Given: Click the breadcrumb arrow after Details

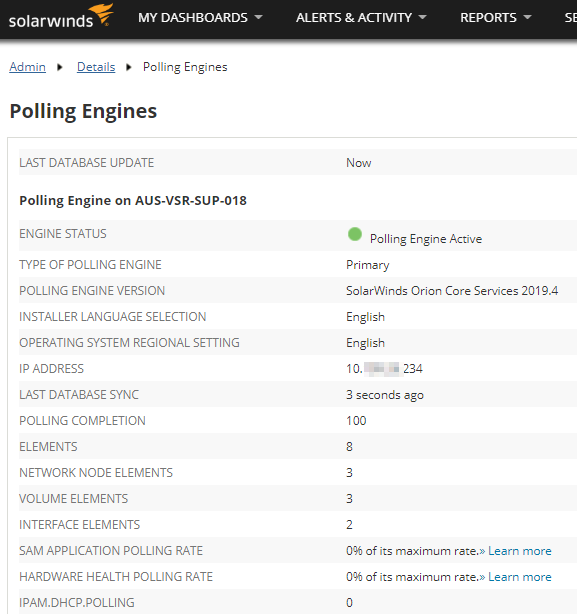Looking at the screenshot, I should (x=128, y=67).
